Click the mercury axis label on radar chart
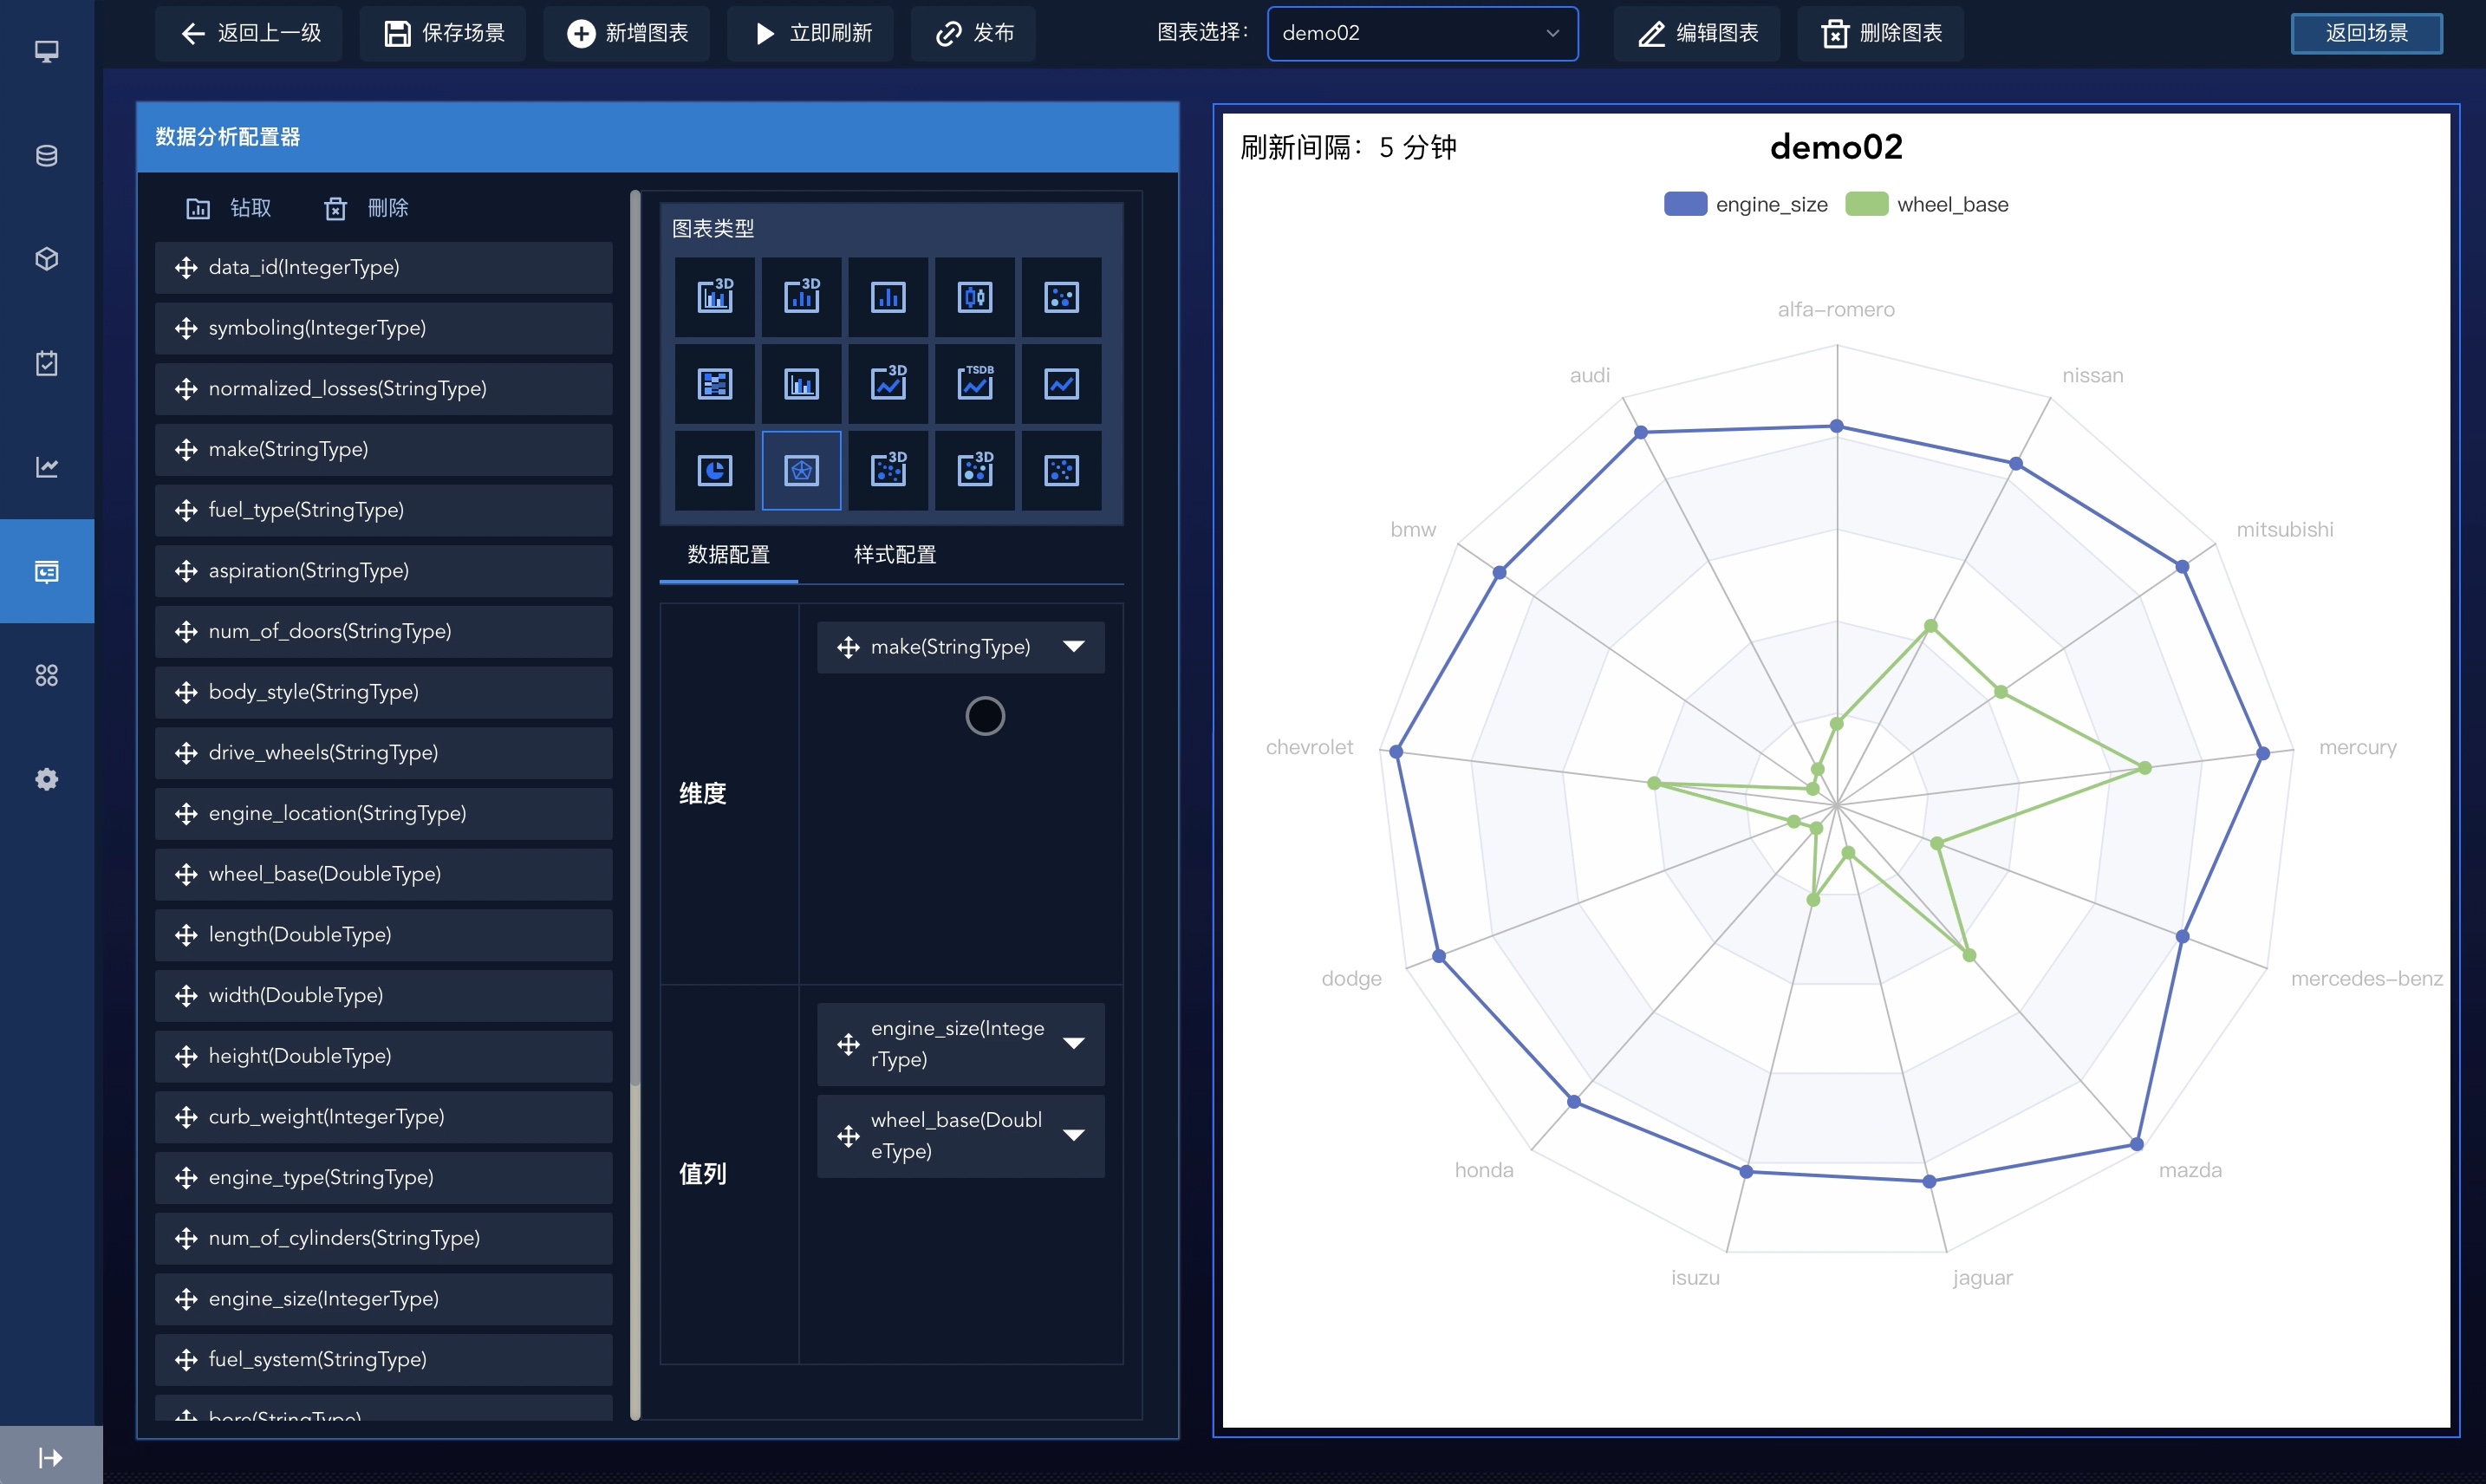2486x1484 pixels. [x=2357, y=748]
